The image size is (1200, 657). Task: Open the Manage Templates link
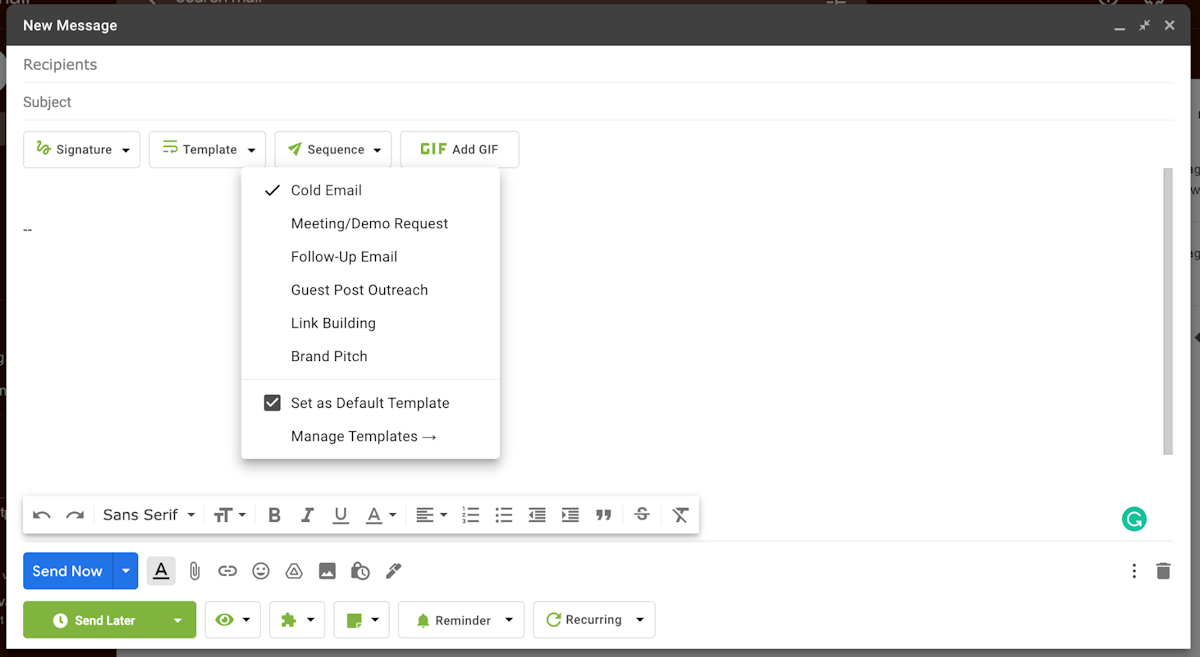364,436
